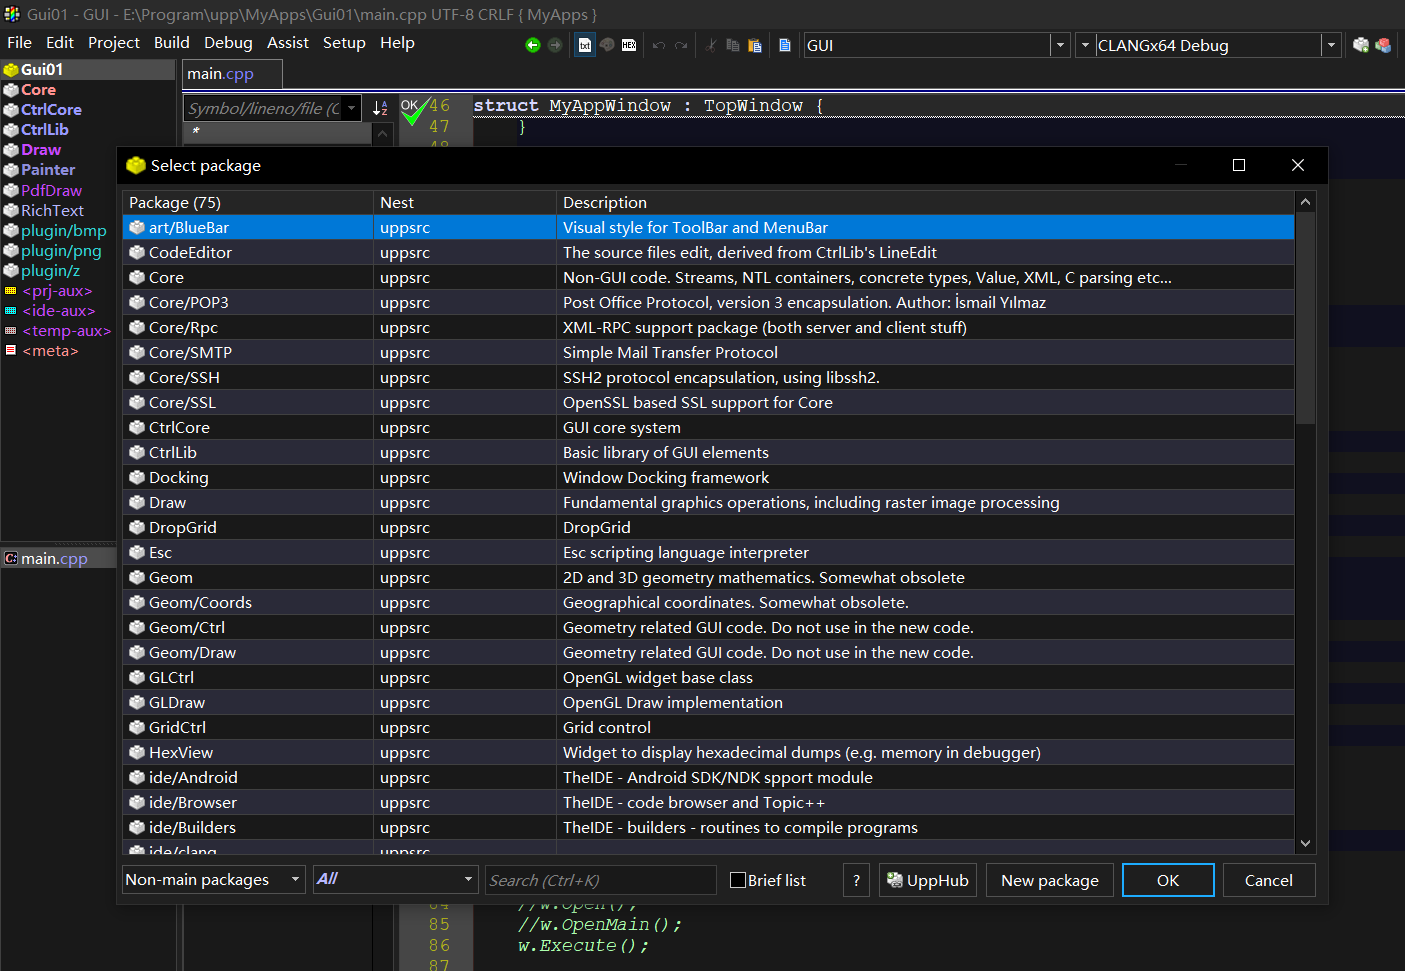This screenshot has width=1405, height=971.
Task: Click the A-Z sort symbols icon
Action: coord(380,108)
